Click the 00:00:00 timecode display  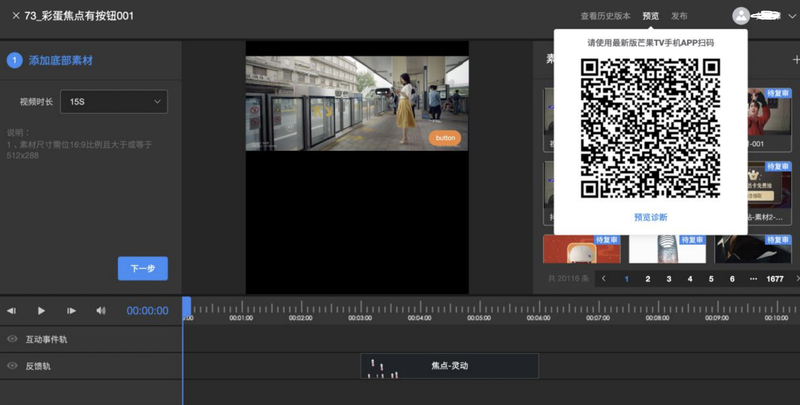point(147,311)
